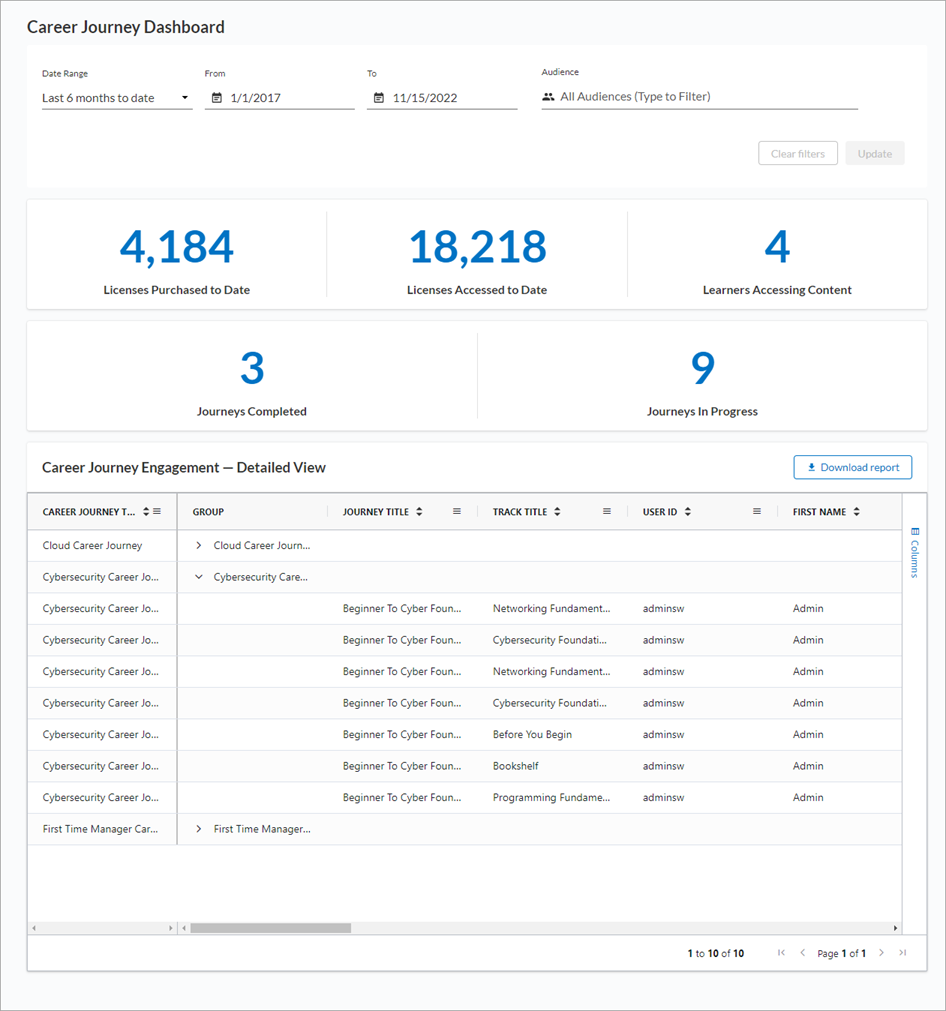The height and width of the screenshot is (1011, 946).
Task: Click the horizontal table scrollbar thumb
Action: click(270, 928)
